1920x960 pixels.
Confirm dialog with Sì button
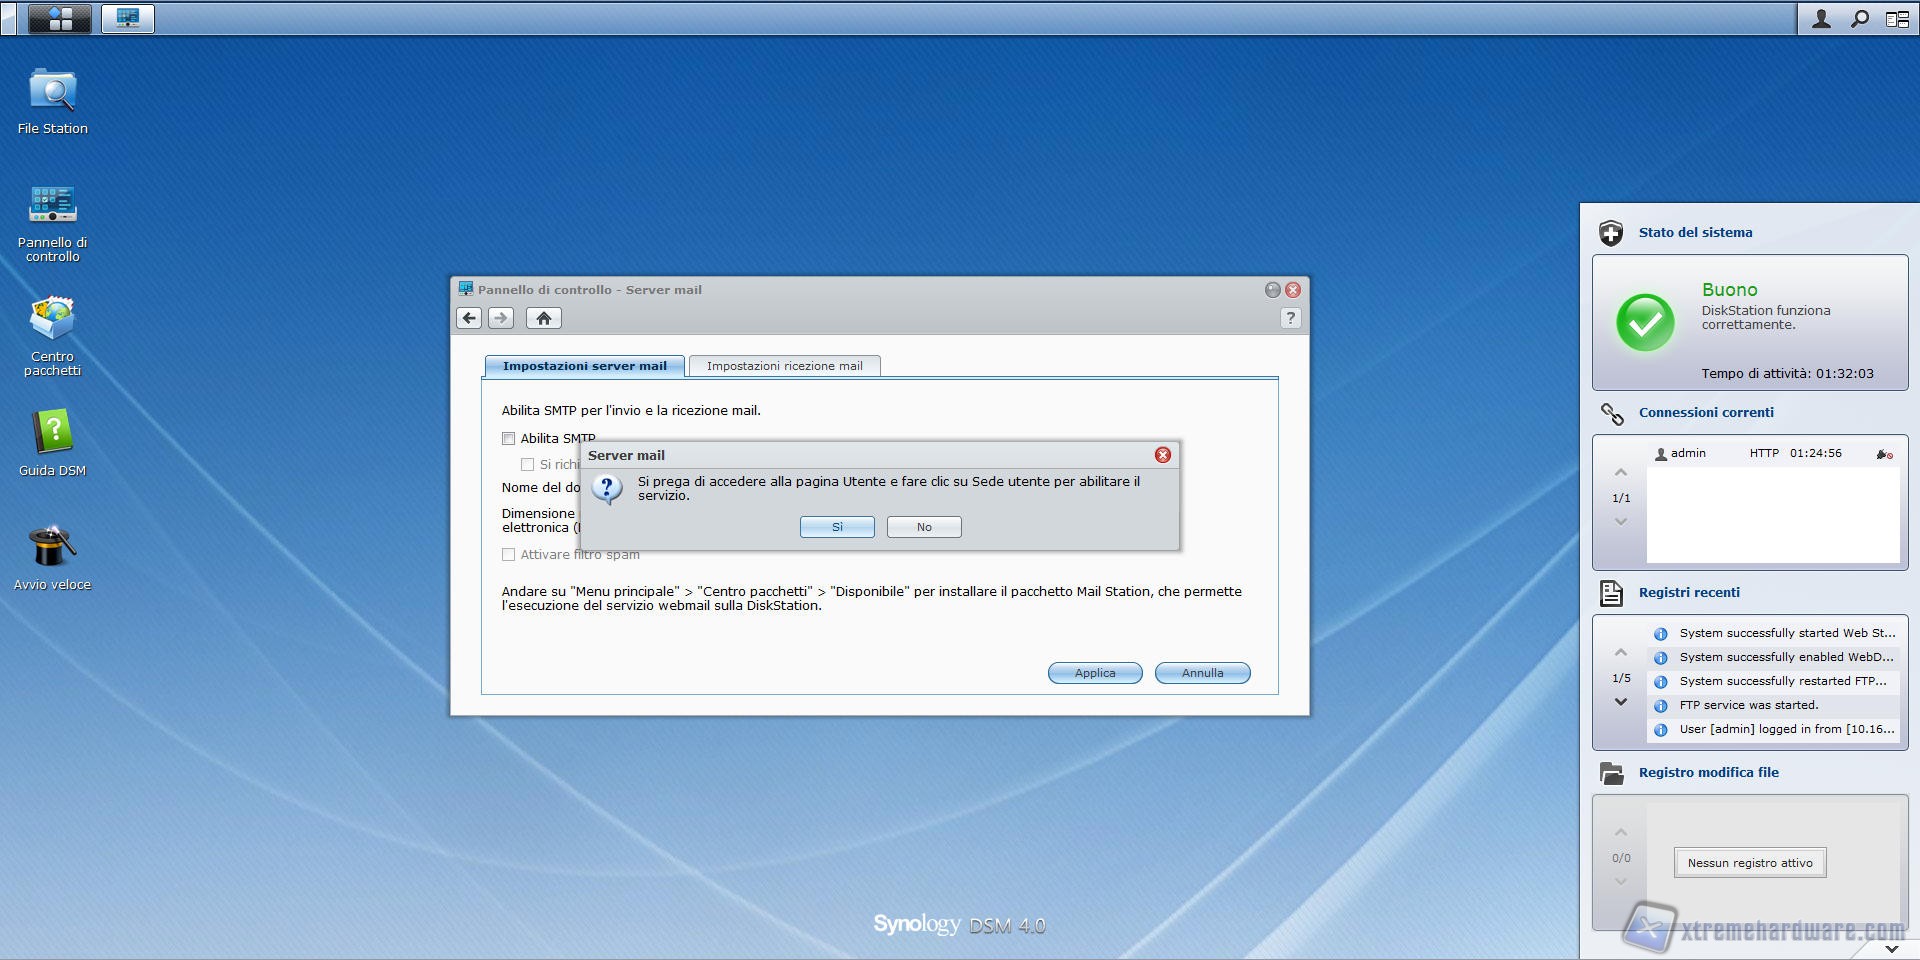pos(837,527)
